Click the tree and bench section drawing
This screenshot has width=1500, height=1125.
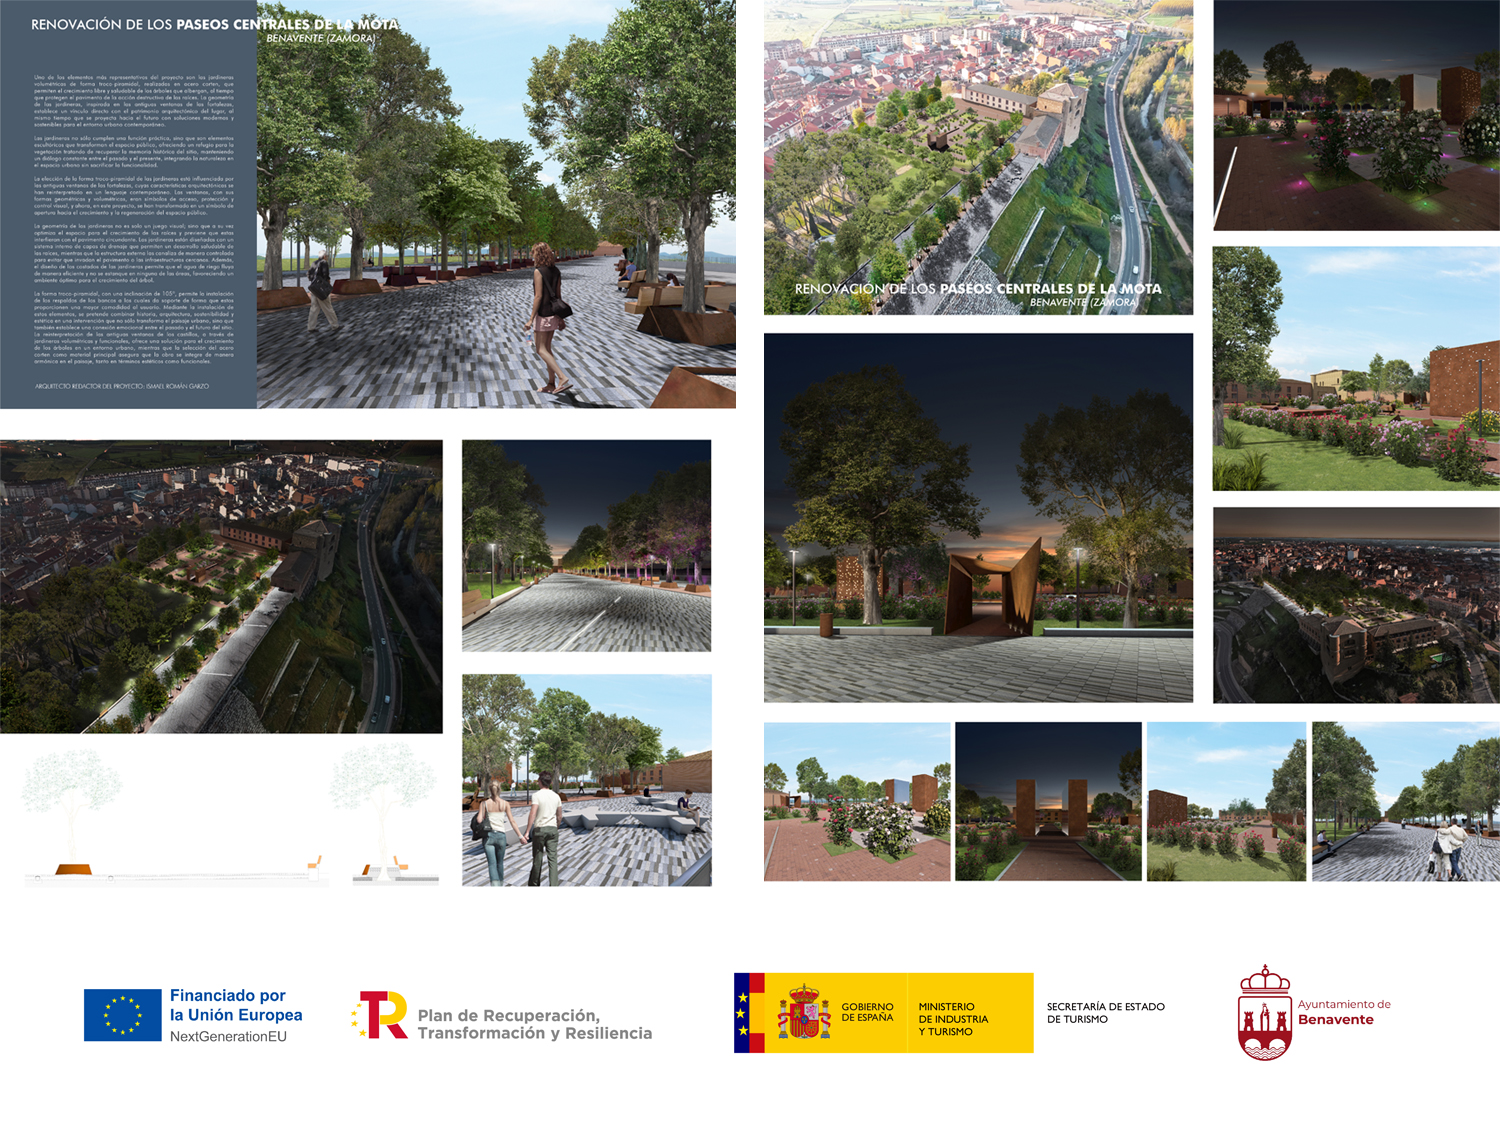tap(230, 820)
